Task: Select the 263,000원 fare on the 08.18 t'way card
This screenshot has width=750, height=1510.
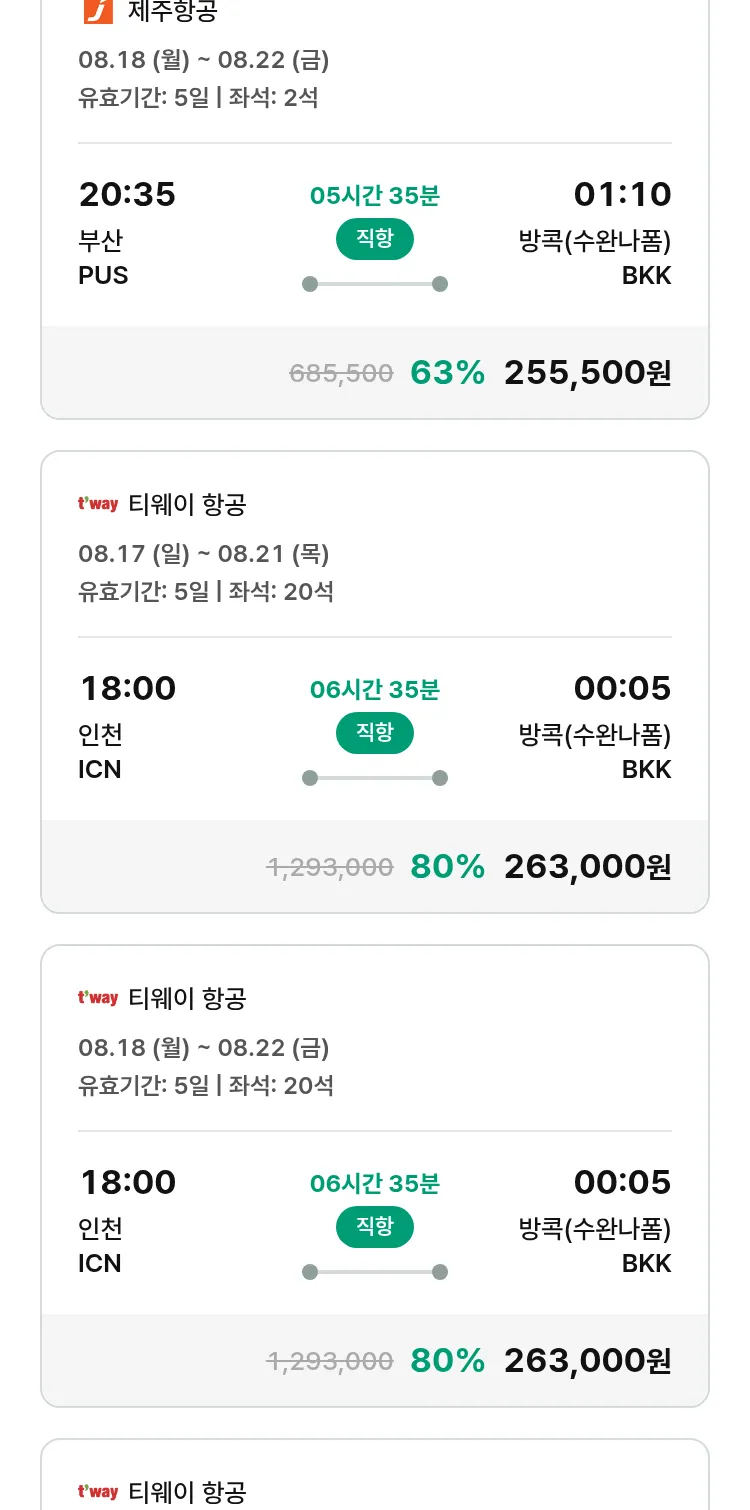Action: [x=587, y=1361]
